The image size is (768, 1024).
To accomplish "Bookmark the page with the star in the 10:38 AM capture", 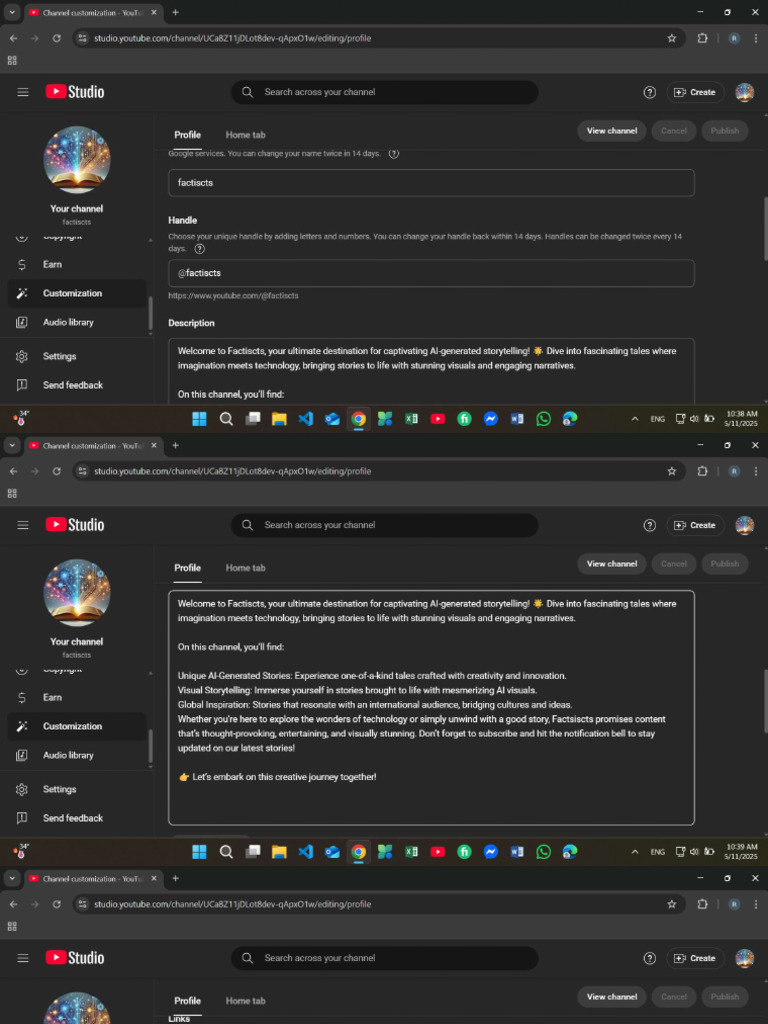I will click(x=671, y=38).
